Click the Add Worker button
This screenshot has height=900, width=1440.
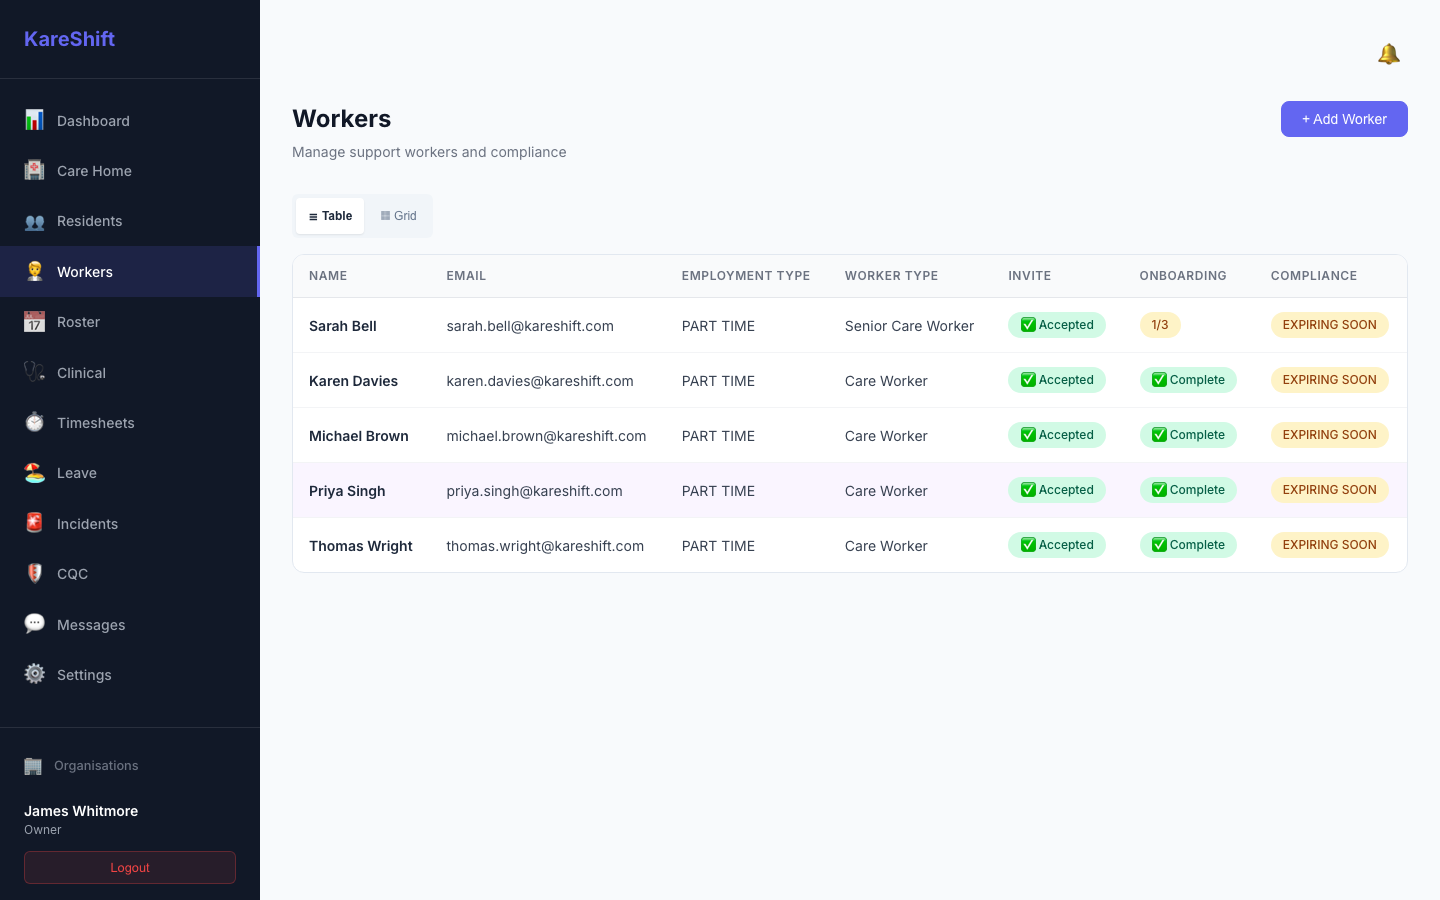tap(1344, 119)
